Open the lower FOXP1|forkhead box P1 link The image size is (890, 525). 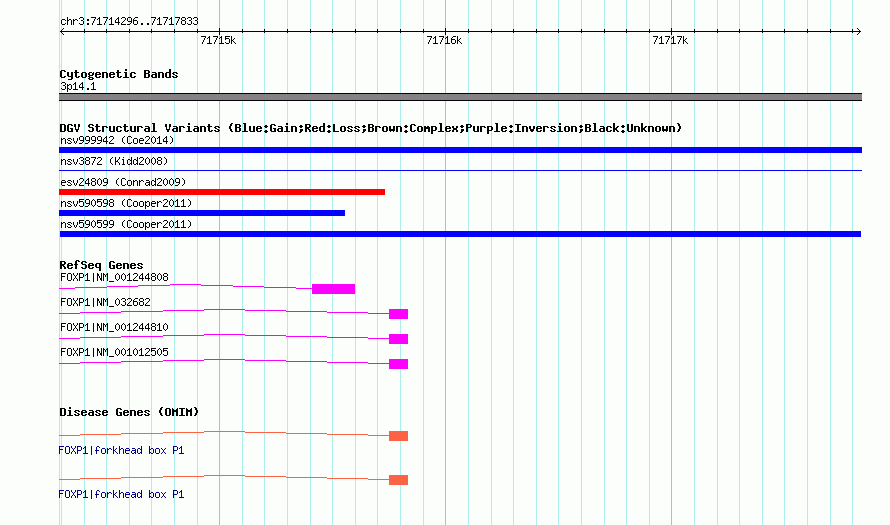click(x=121, y=494)
